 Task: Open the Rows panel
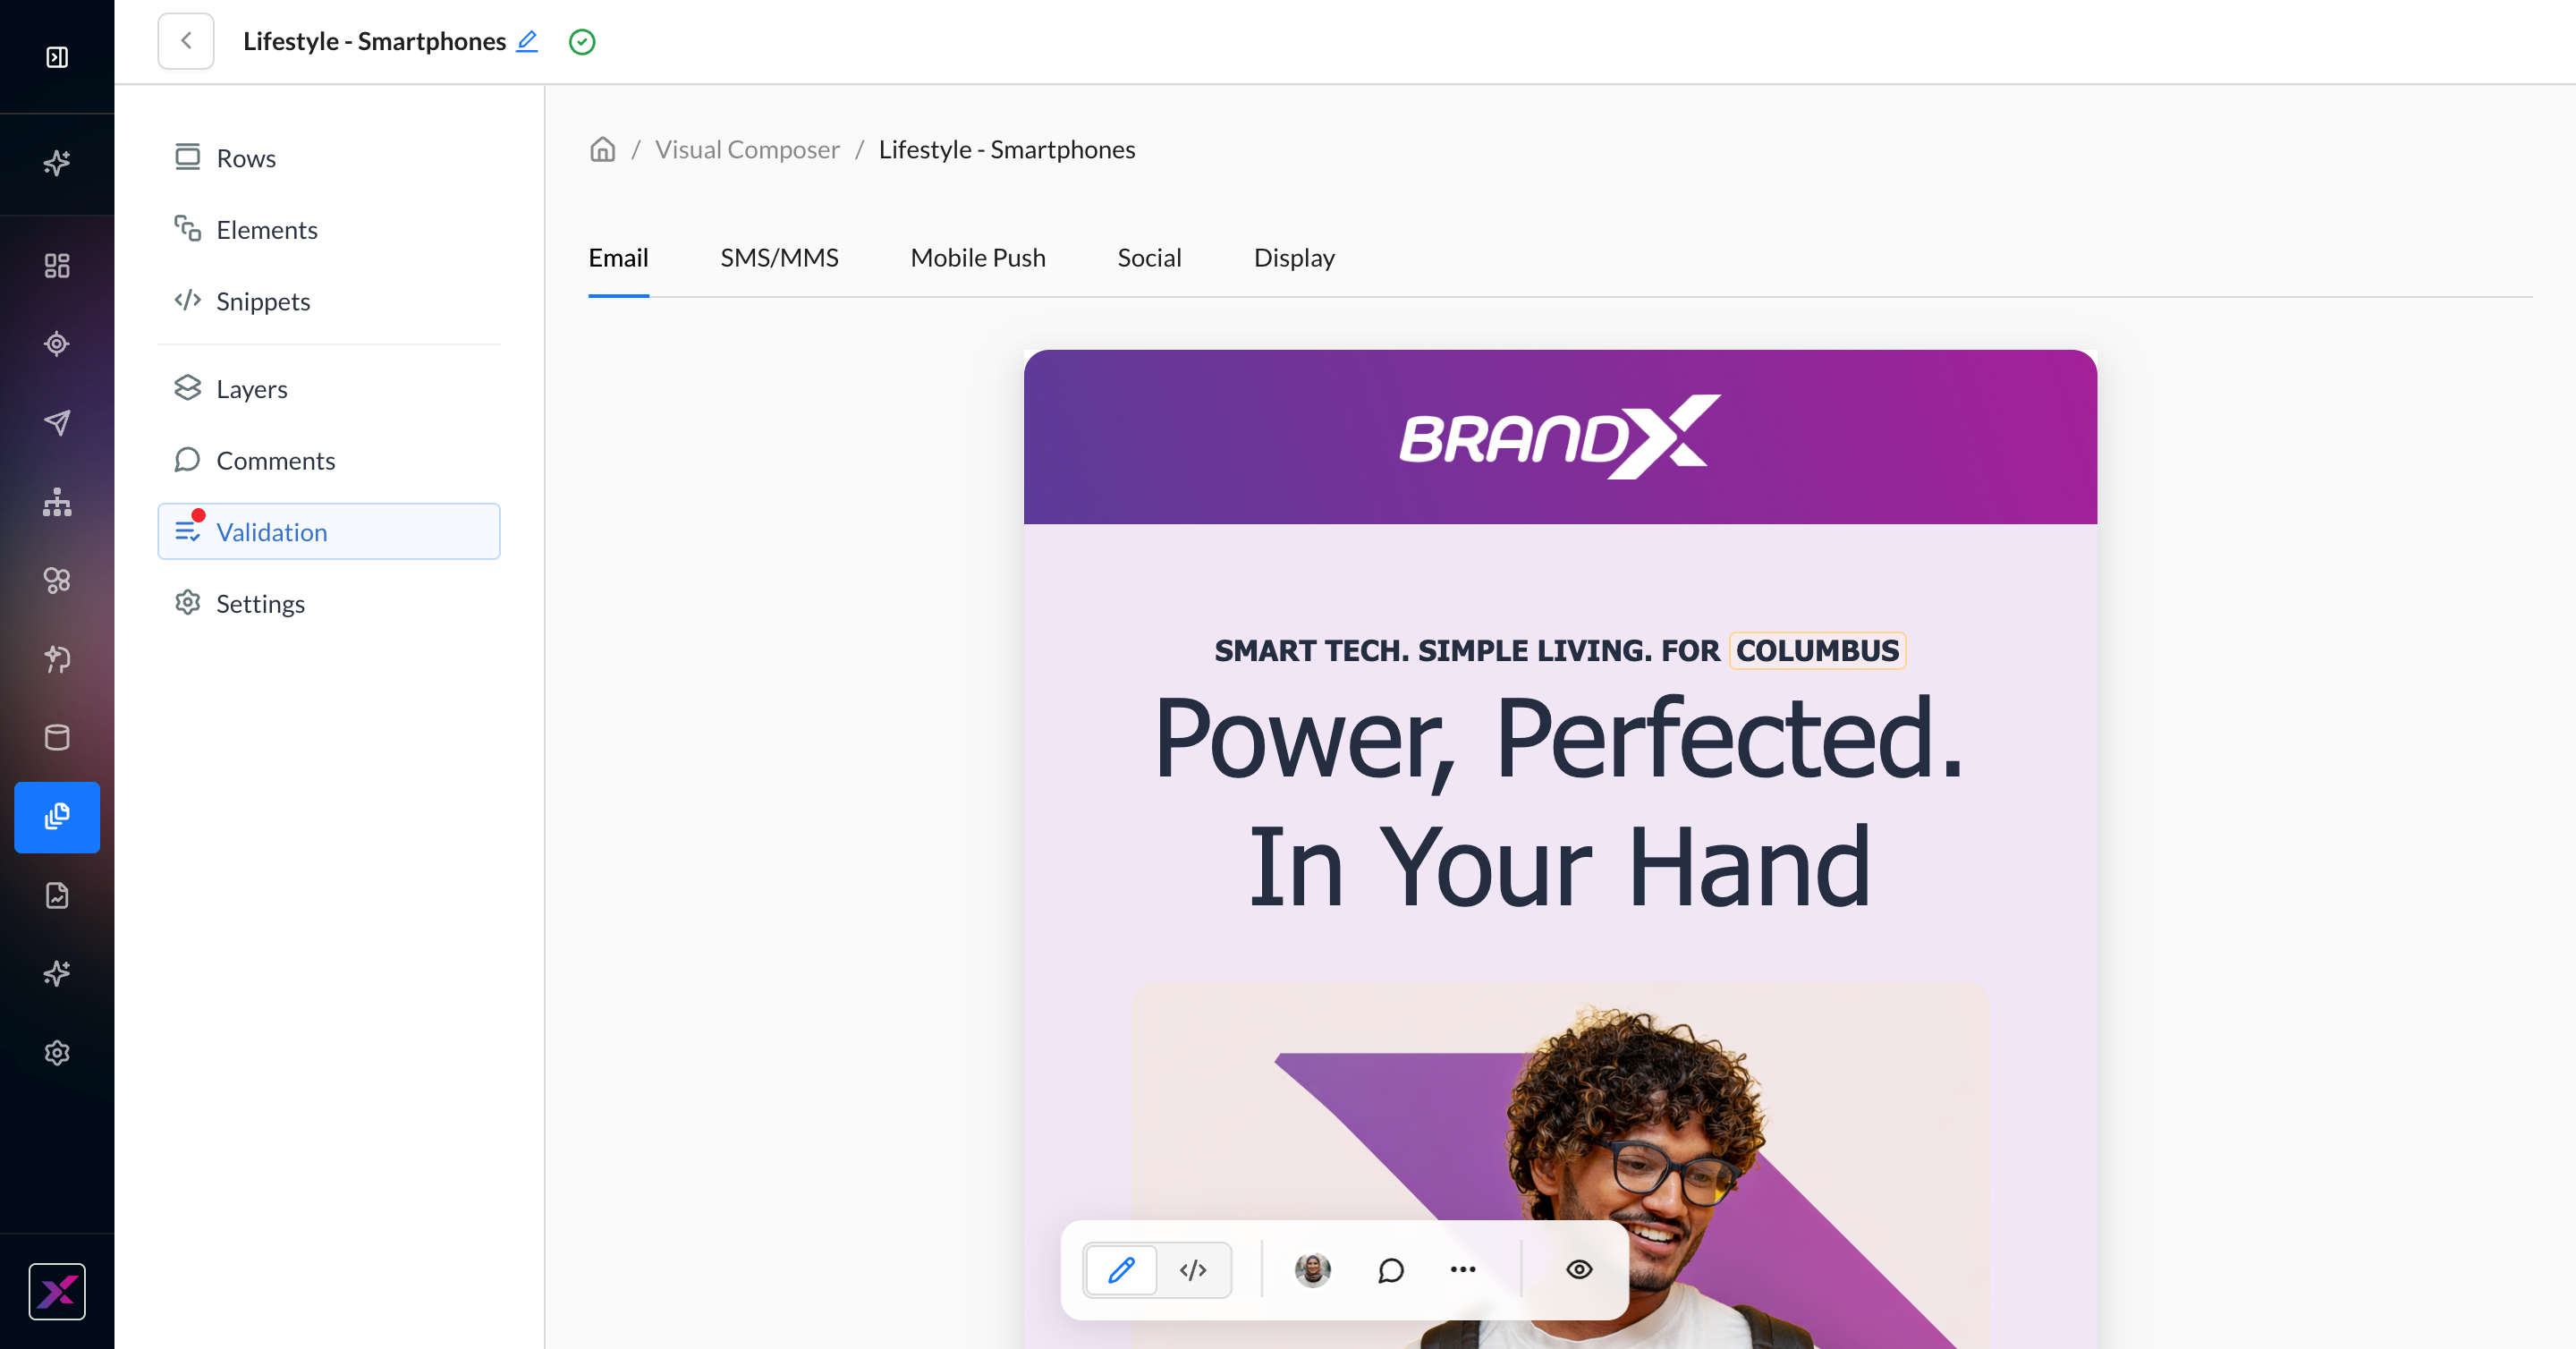pyautogui.click(x=329, y=158)
